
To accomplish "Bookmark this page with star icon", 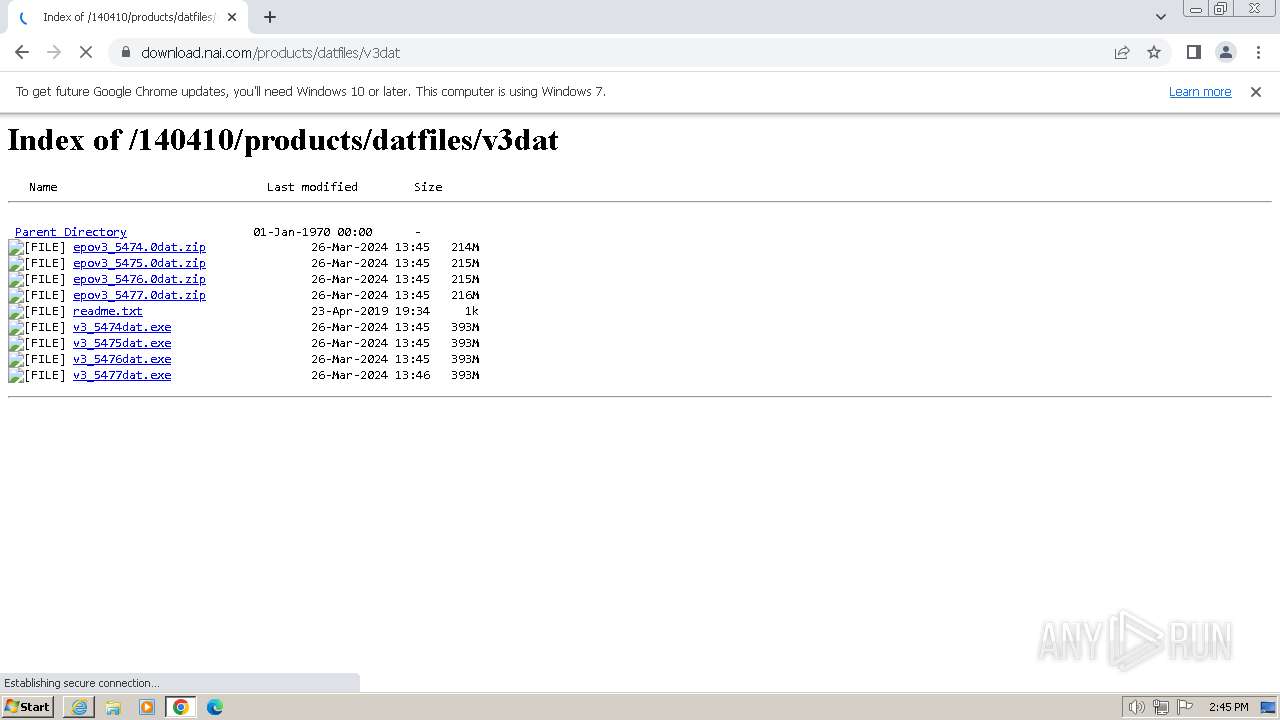I will click(1154, 52).
